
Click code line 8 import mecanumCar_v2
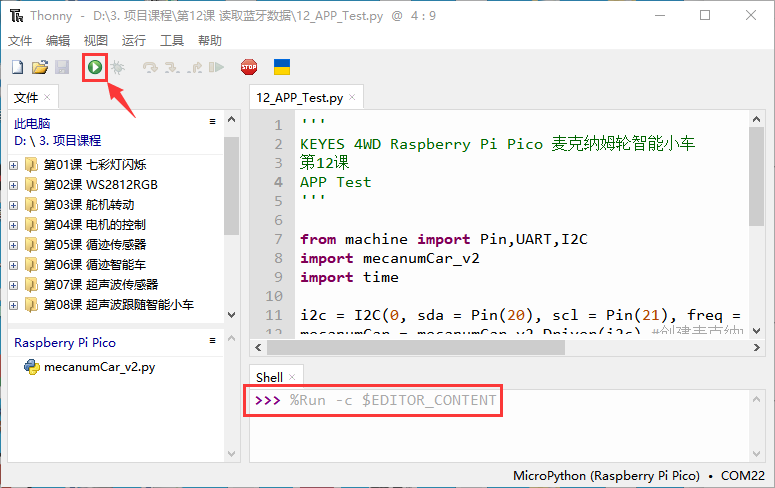coord(390,259)
